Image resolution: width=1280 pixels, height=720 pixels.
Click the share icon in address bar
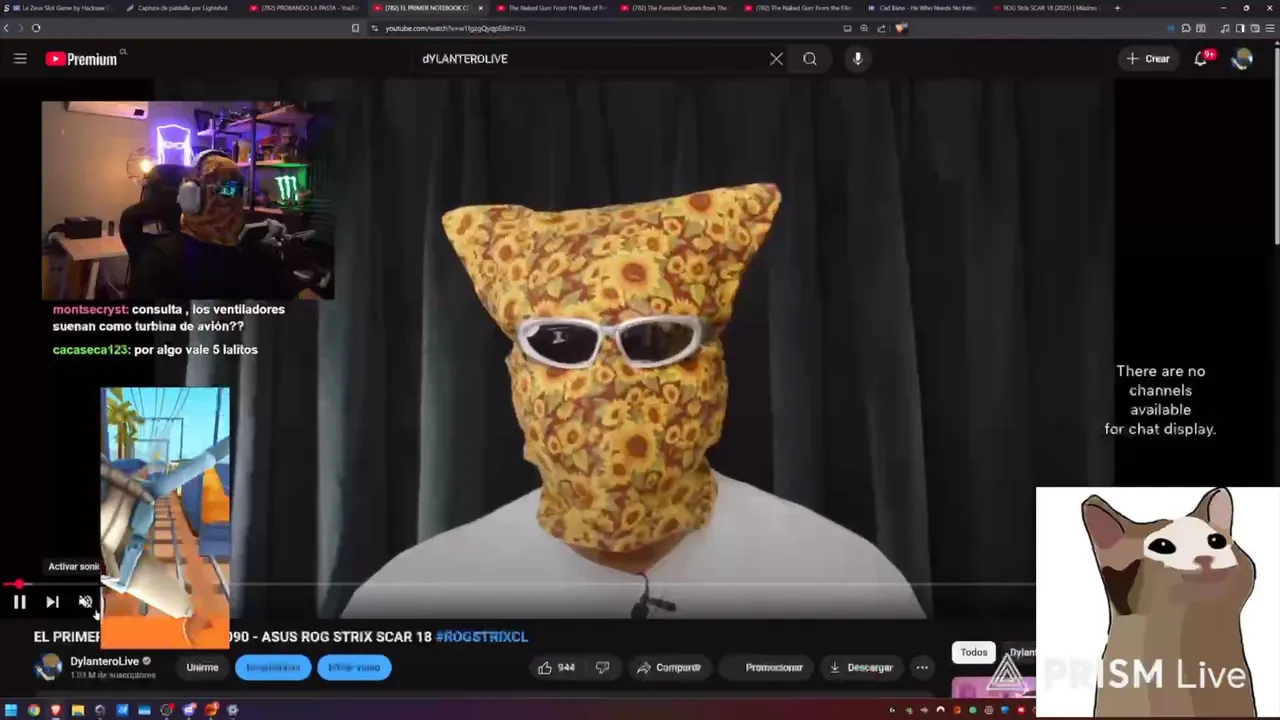click(882, 28)
